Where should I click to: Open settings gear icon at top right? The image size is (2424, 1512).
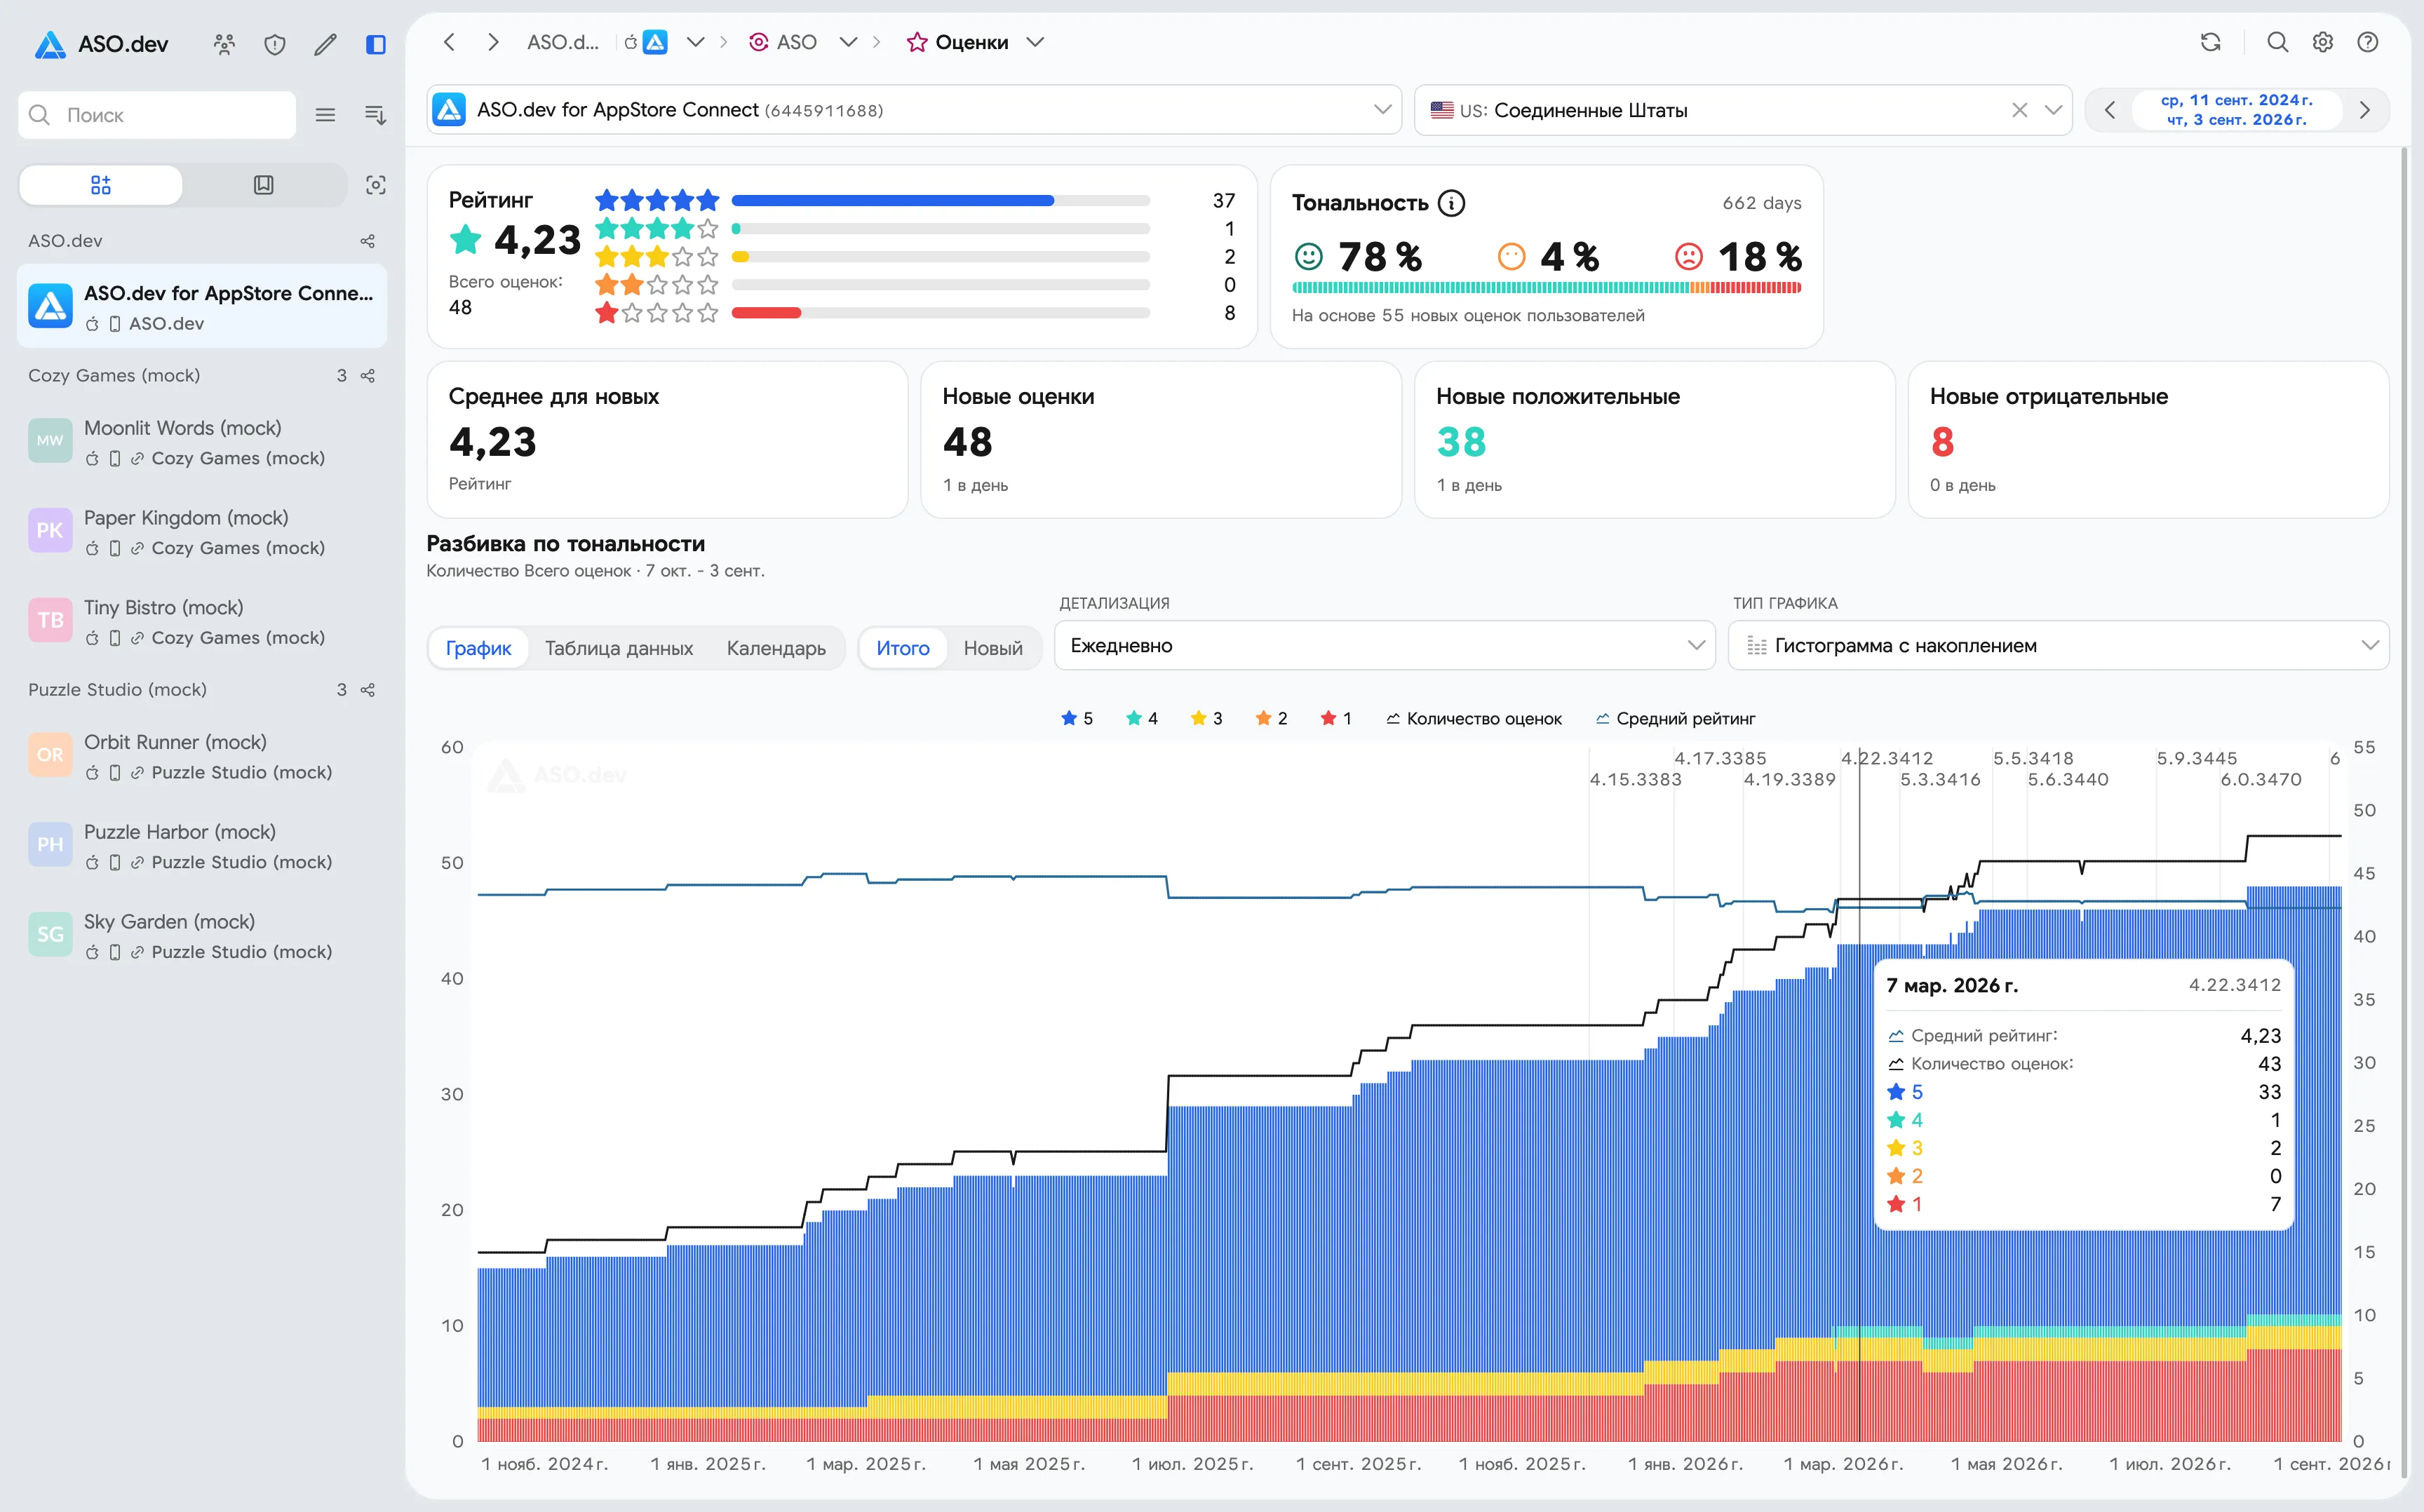pos(2323,42)
